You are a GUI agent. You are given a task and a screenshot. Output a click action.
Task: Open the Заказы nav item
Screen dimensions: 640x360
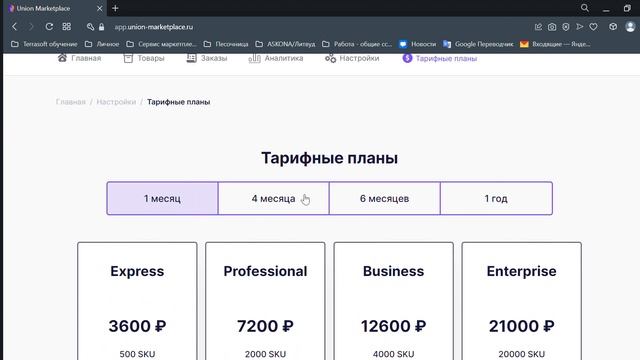(x=207, y=58)
